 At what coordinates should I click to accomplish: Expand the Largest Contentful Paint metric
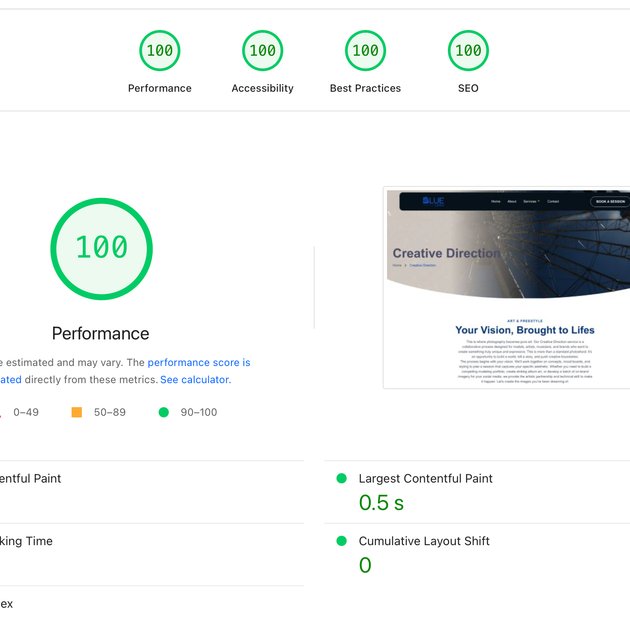point(426,479)
